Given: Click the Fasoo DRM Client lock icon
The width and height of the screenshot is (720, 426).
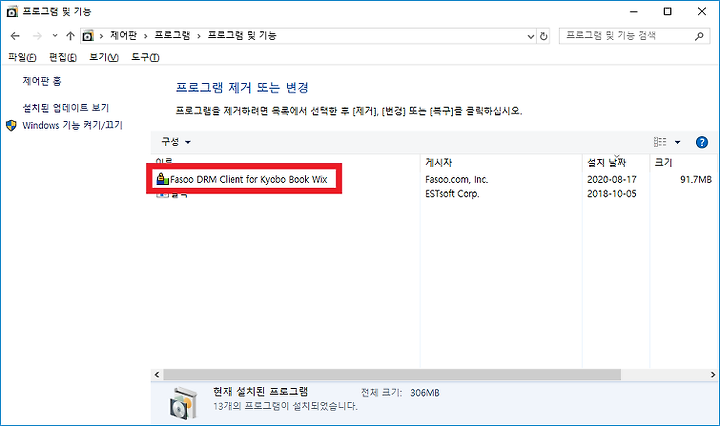Looking at the screenshot, I should 162,179.
